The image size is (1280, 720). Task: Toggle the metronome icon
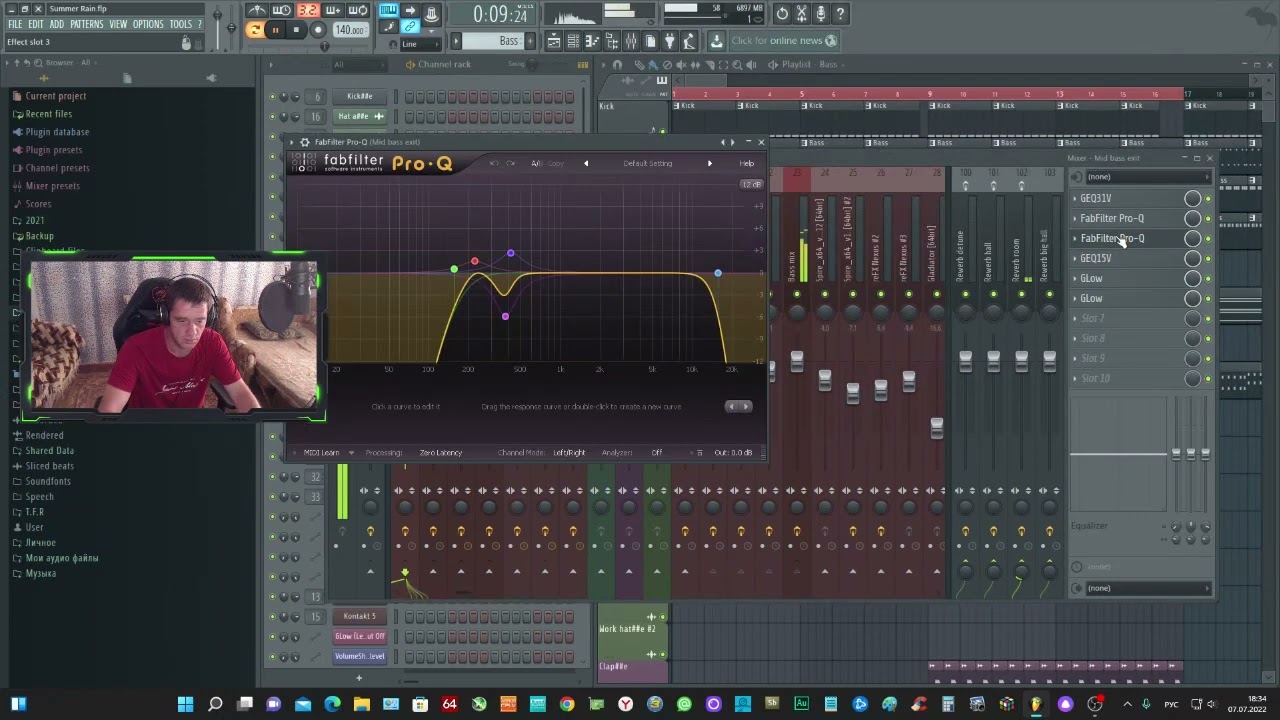coord(257,11)
